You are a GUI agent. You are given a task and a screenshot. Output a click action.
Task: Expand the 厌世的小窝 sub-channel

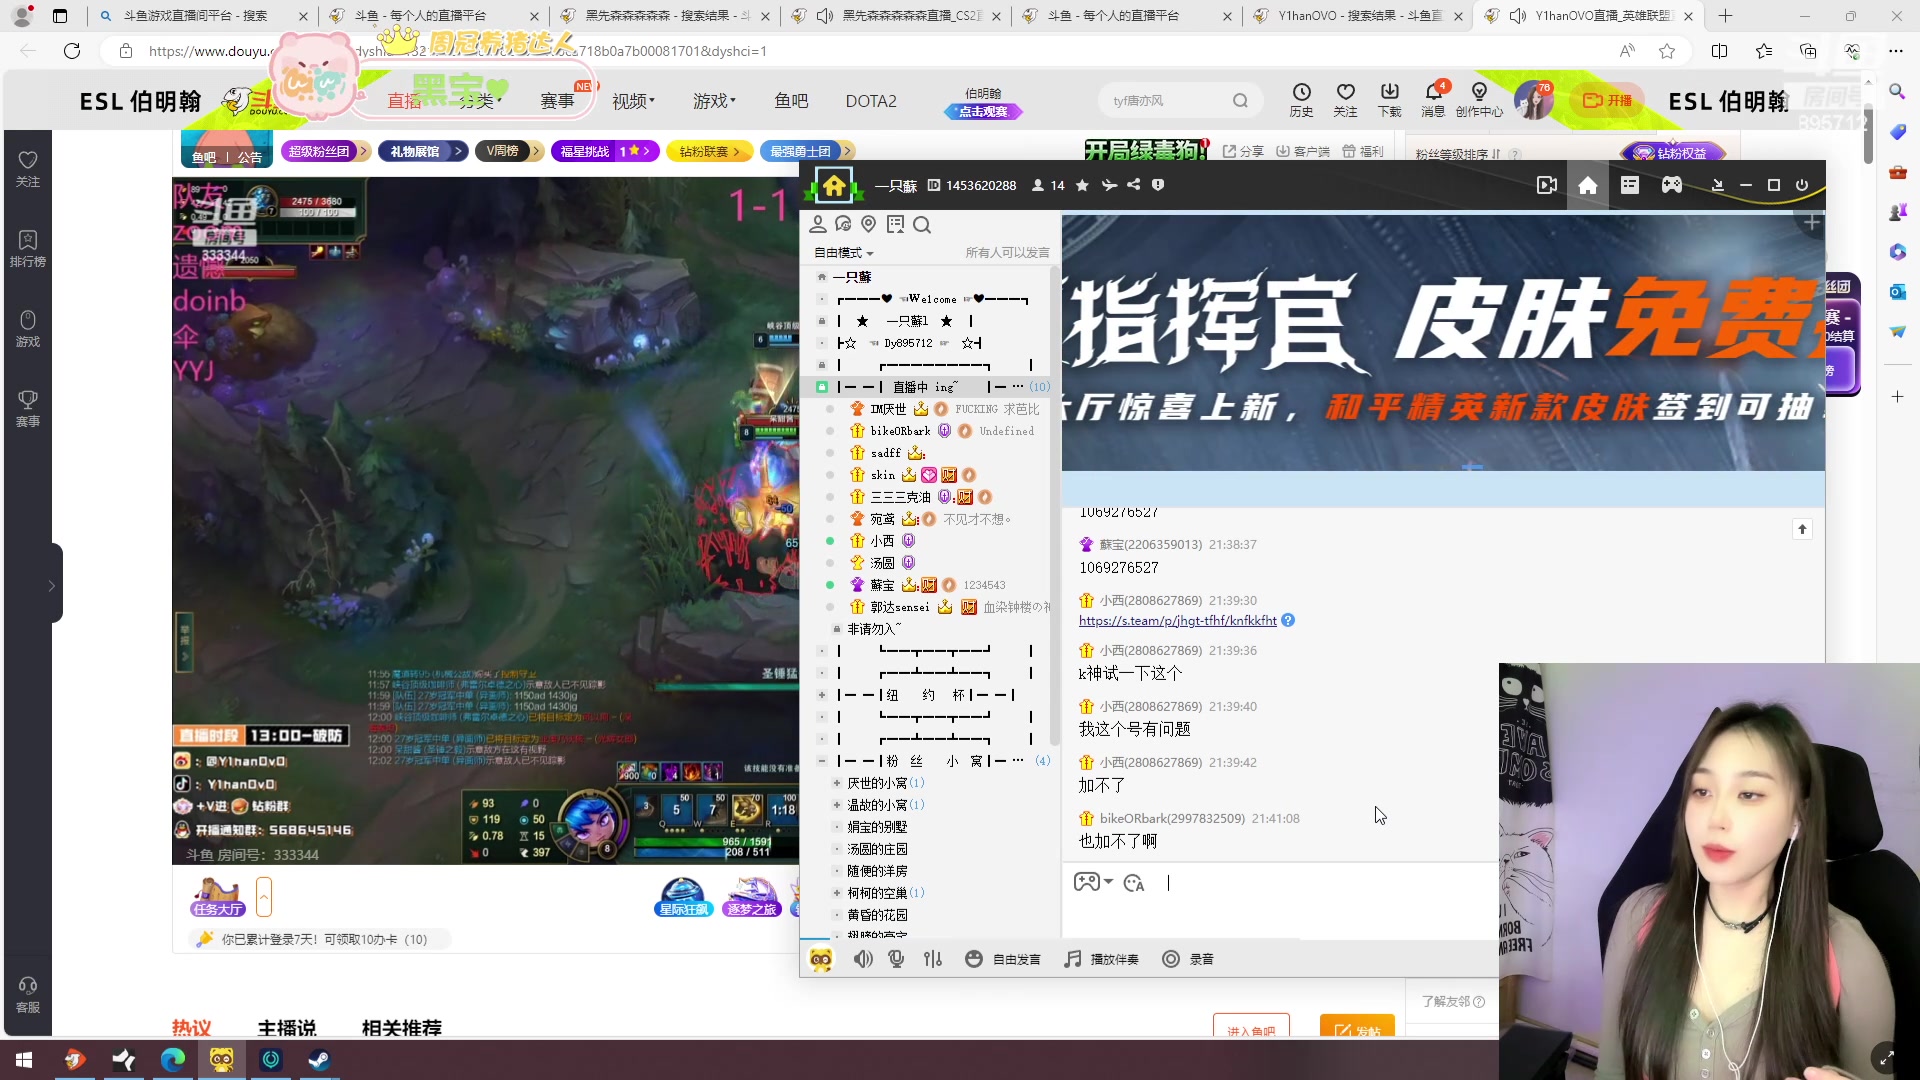tap(837, 783)
